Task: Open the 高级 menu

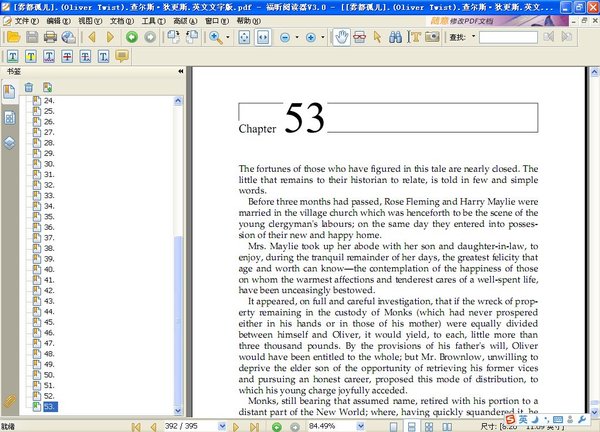Action: [x=185, y=21]
